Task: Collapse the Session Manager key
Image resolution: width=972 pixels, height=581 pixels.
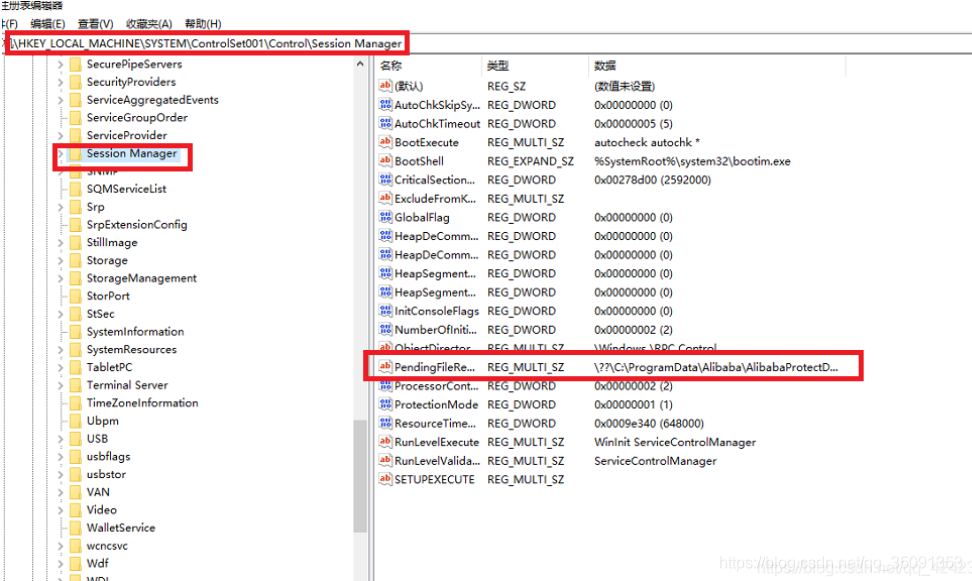Action: click(x=61, y=153)
